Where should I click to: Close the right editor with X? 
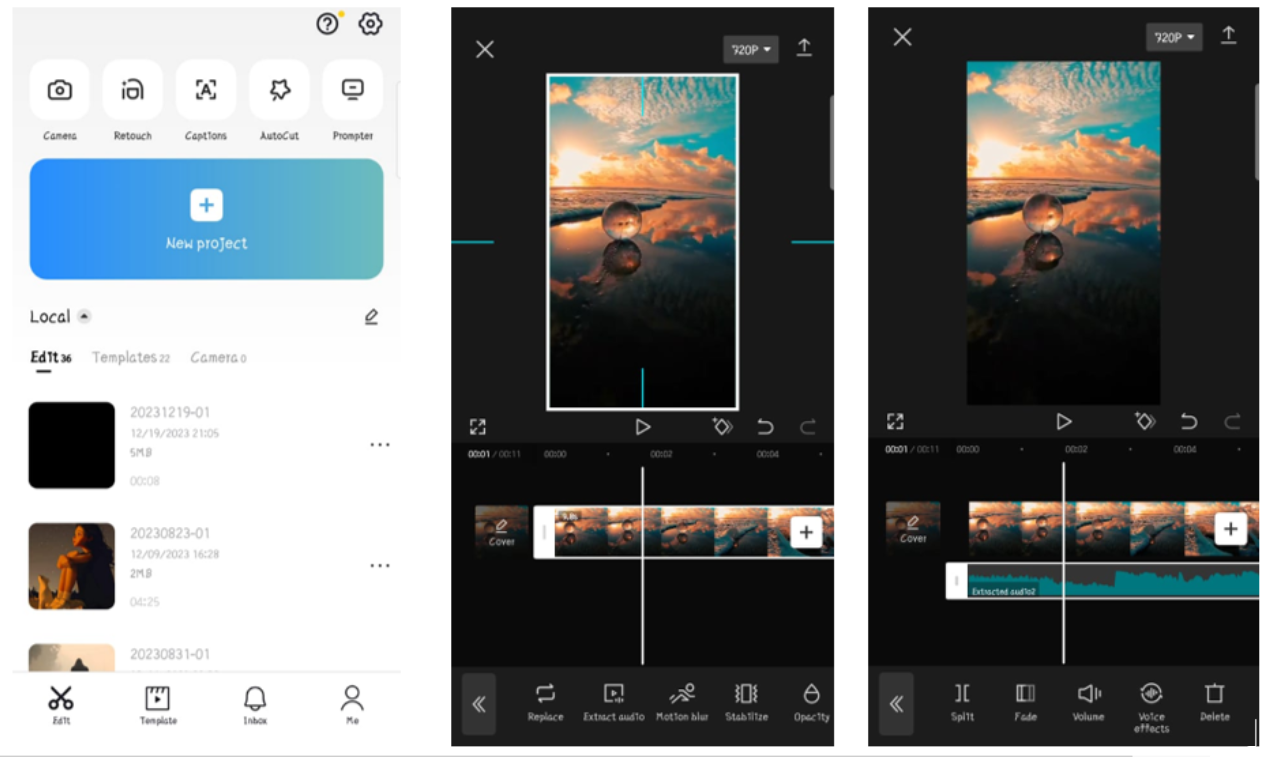point(902,37)
